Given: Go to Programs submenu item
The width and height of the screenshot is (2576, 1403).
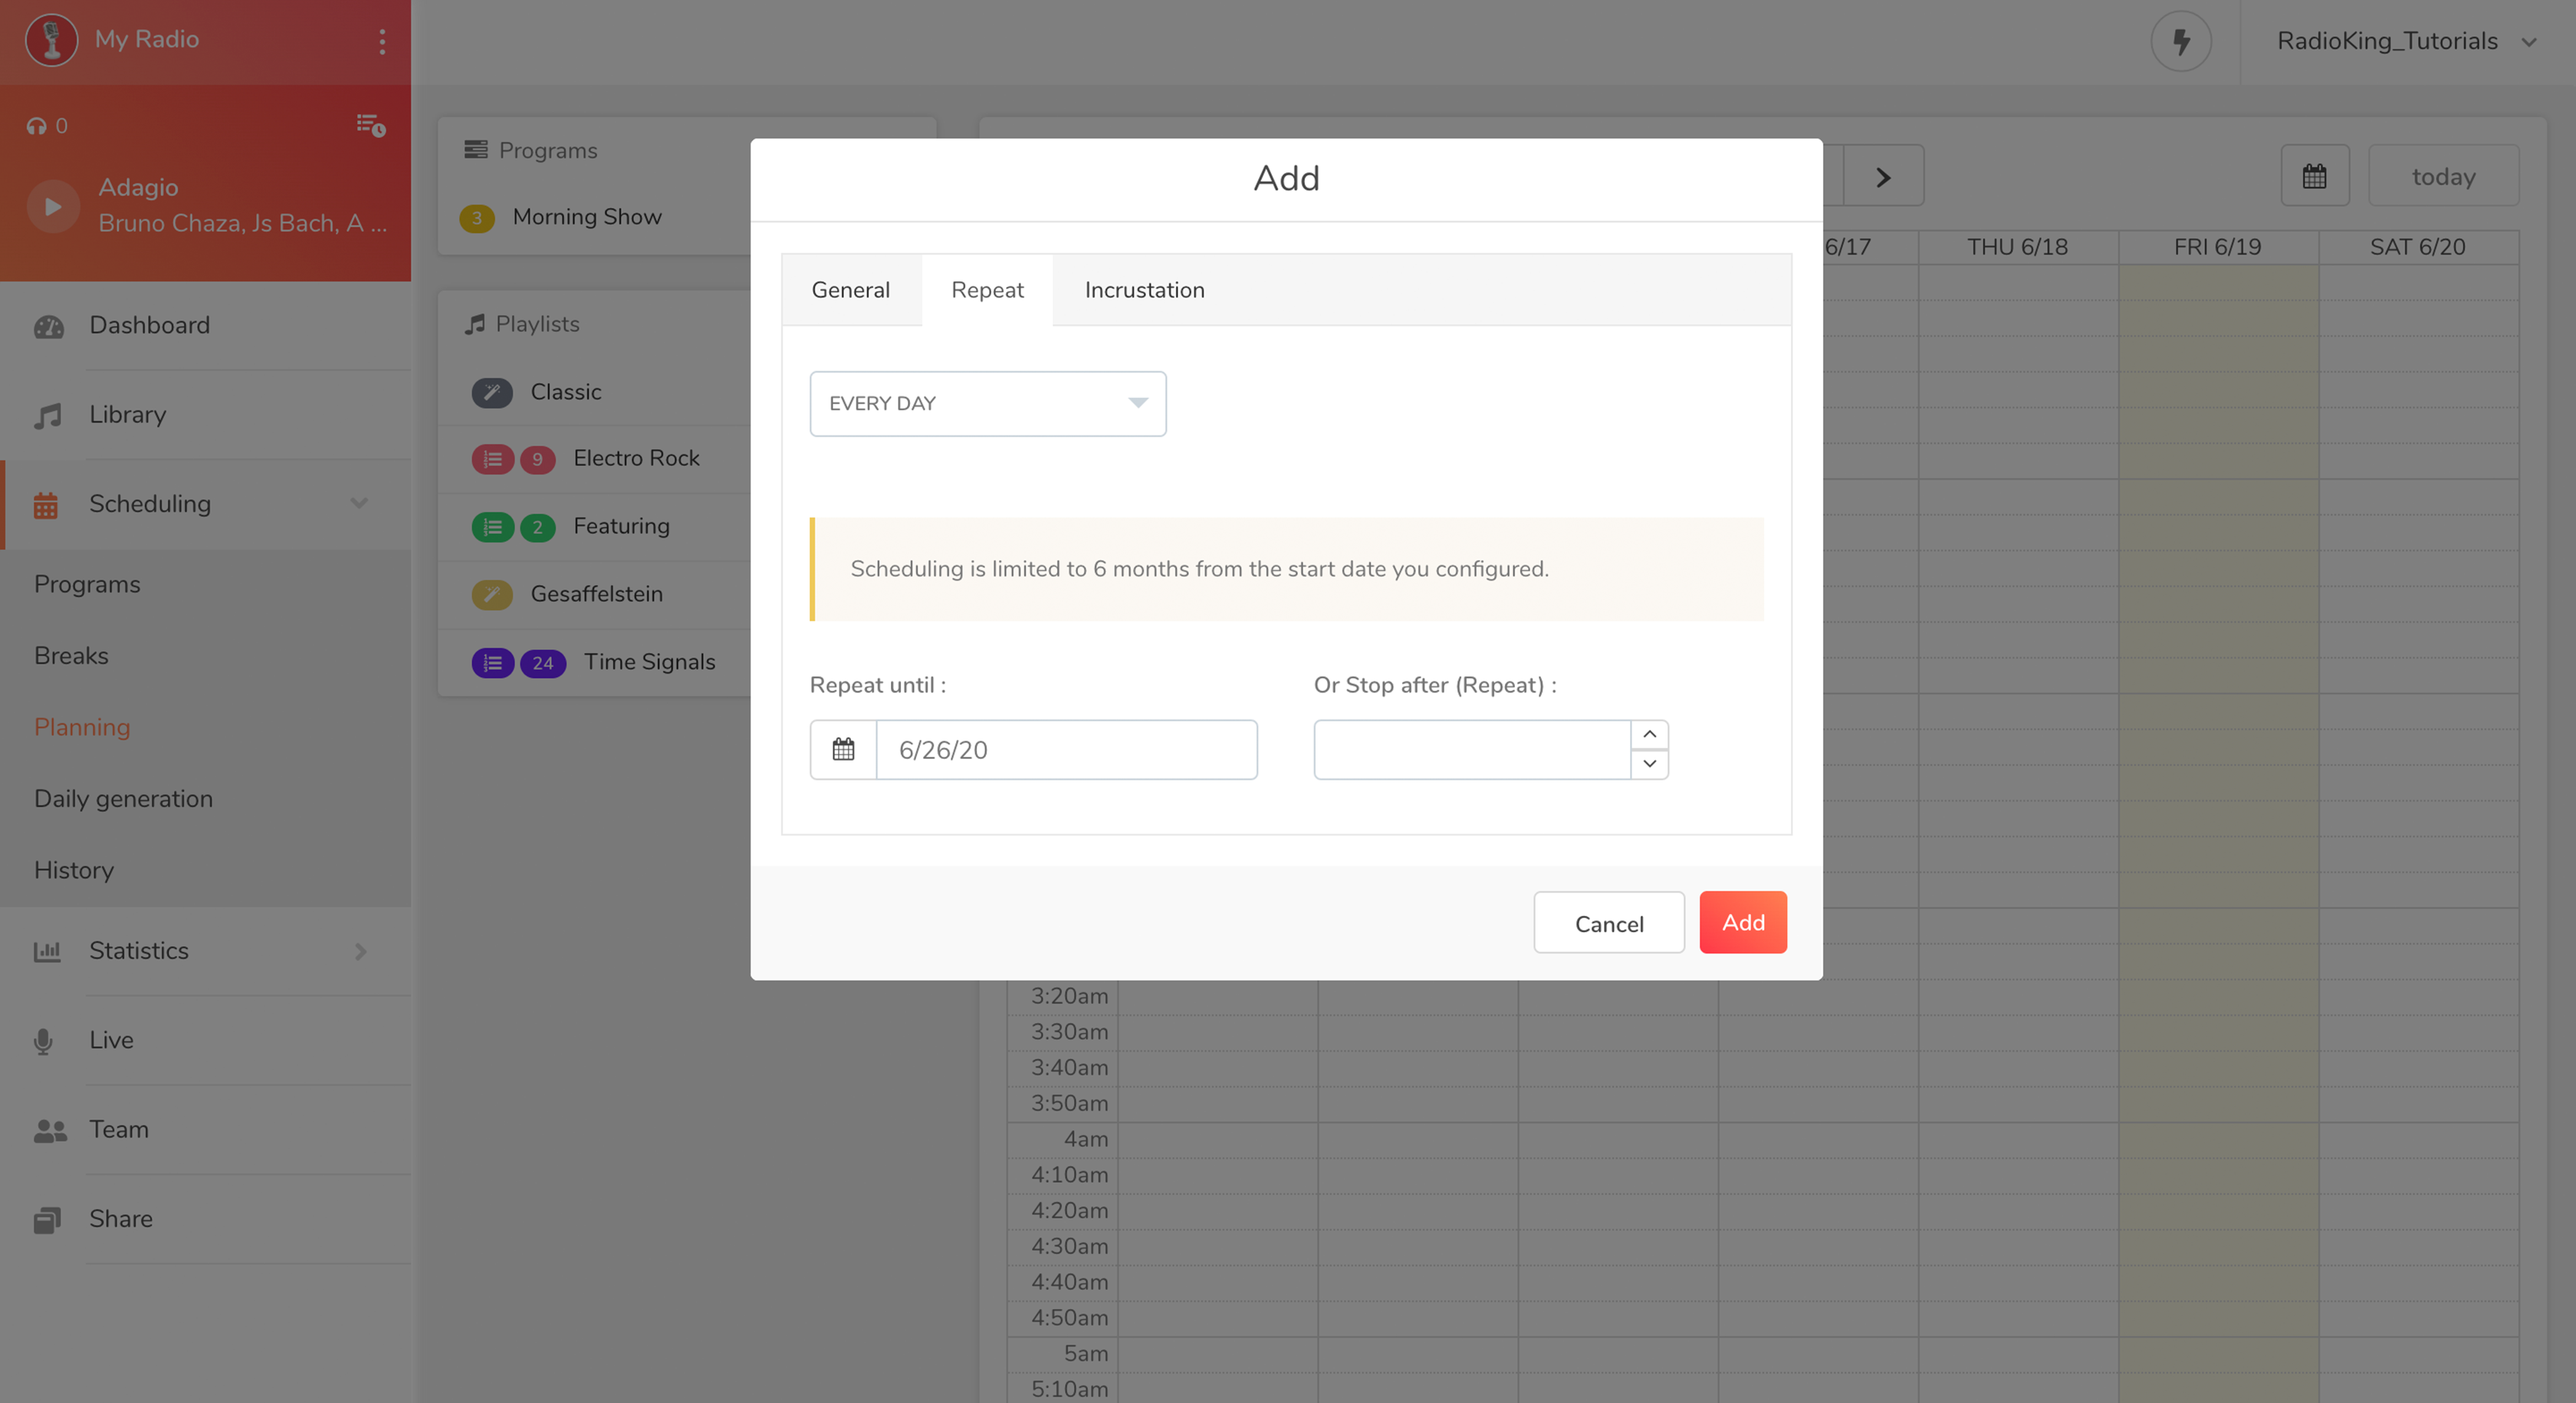Looking at the screenshot, I should click(x=87, y=584).
